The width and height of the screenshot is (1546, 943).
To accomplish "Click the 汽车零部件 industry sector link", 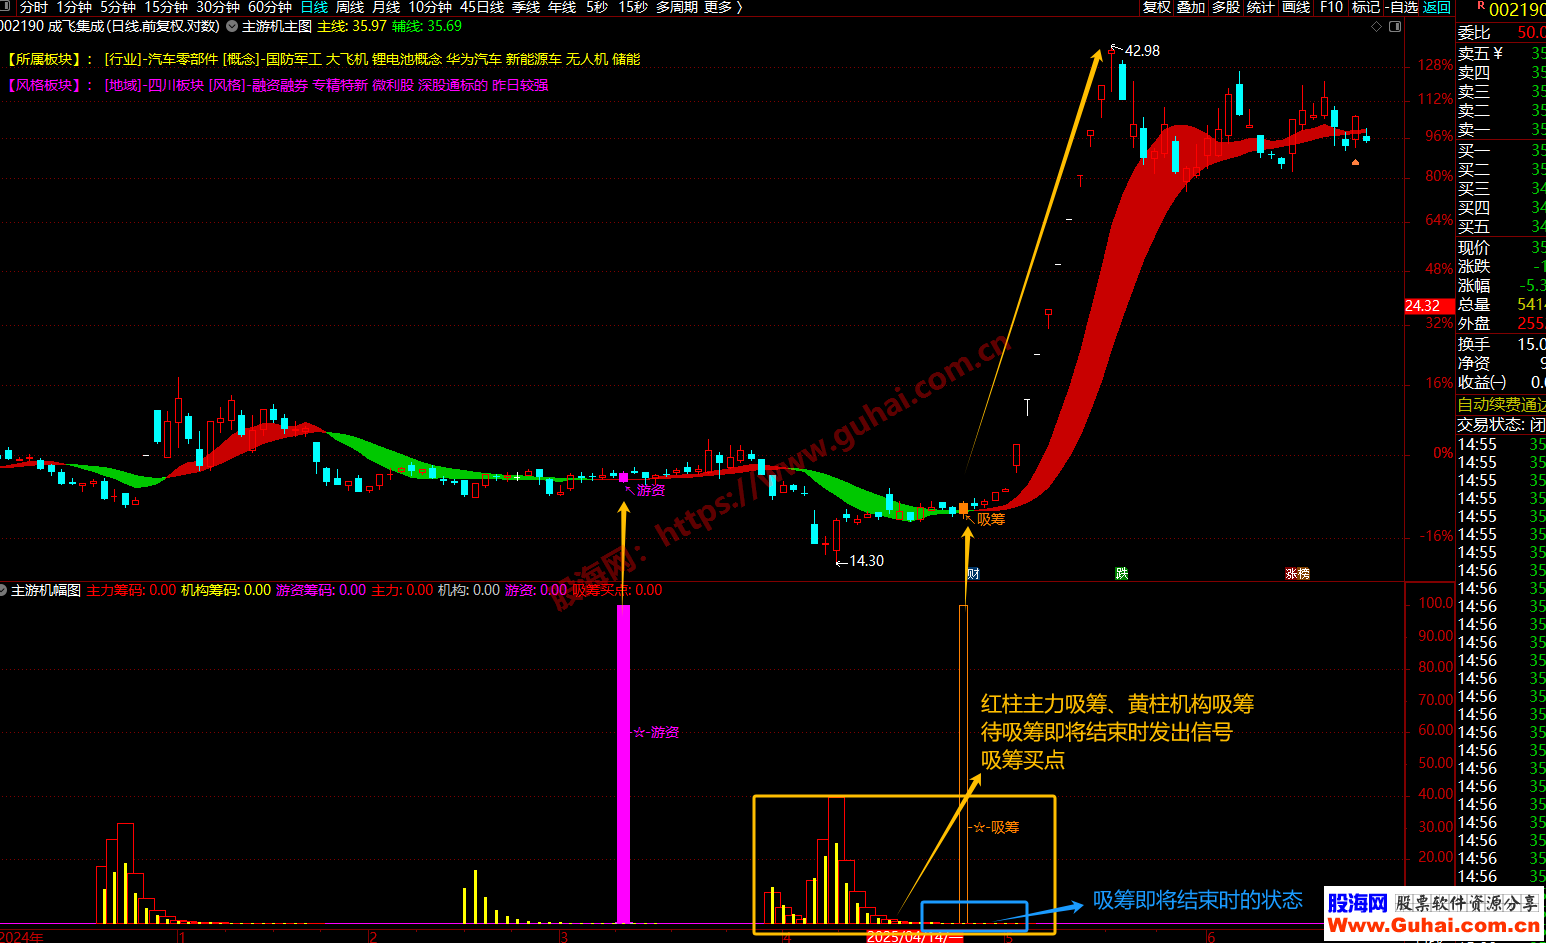I will click(x=182, y=59).
